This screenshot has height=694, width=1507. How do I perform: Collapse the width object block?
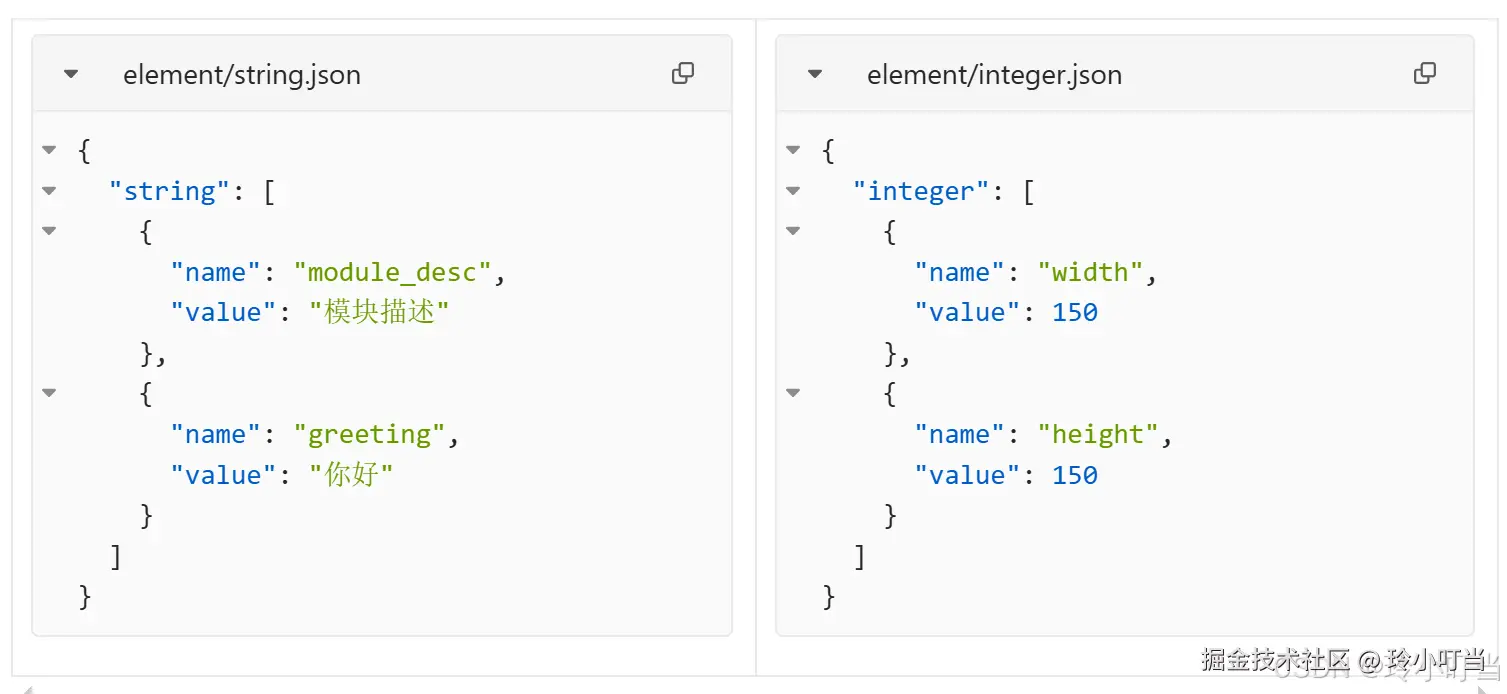tap(791, 231)
